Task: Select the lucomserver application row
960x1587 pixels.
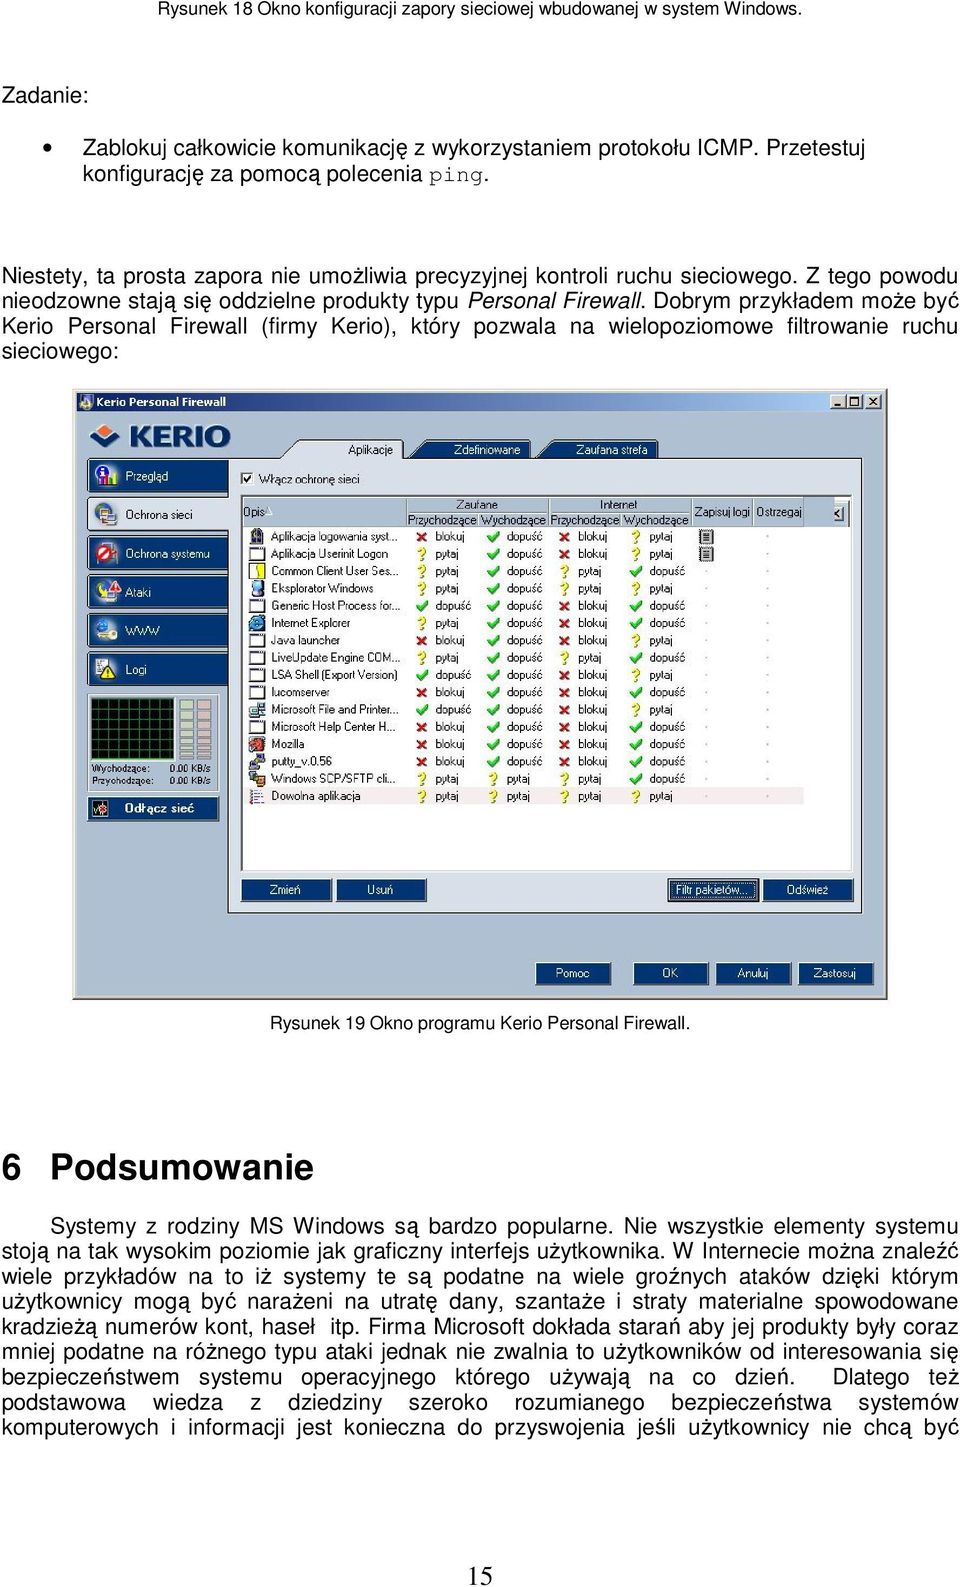Action: [524, 692]
